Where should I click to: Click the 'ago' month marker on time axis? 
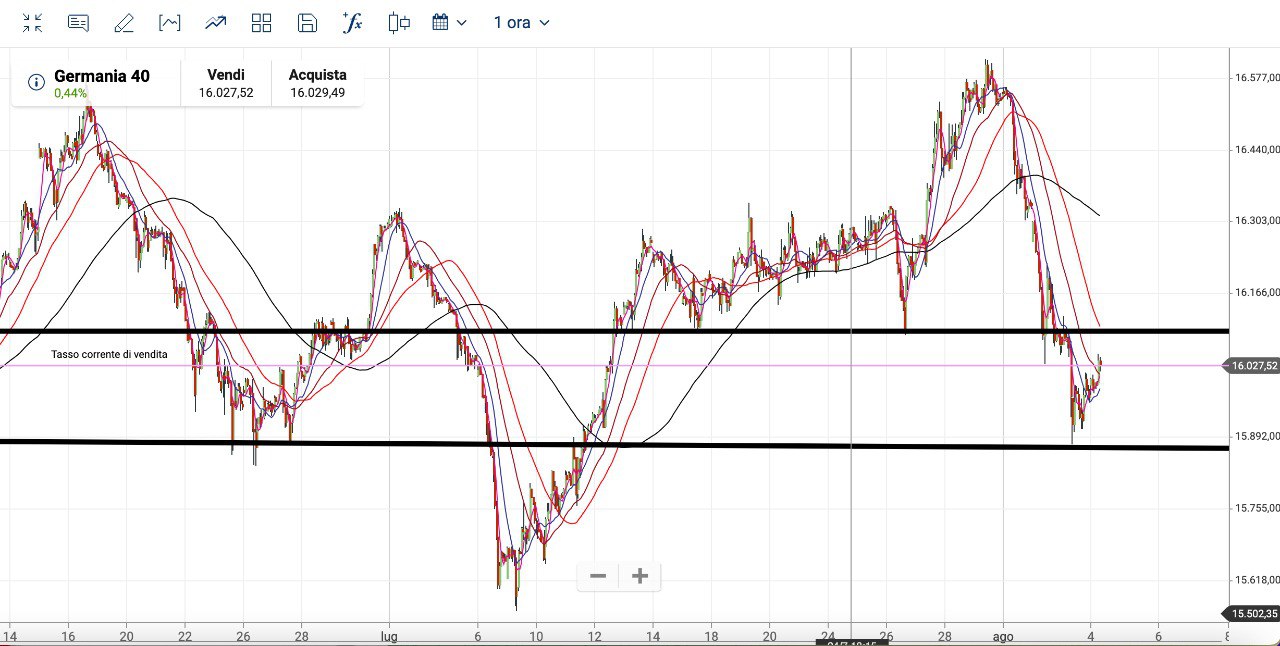coord(1004,636)
